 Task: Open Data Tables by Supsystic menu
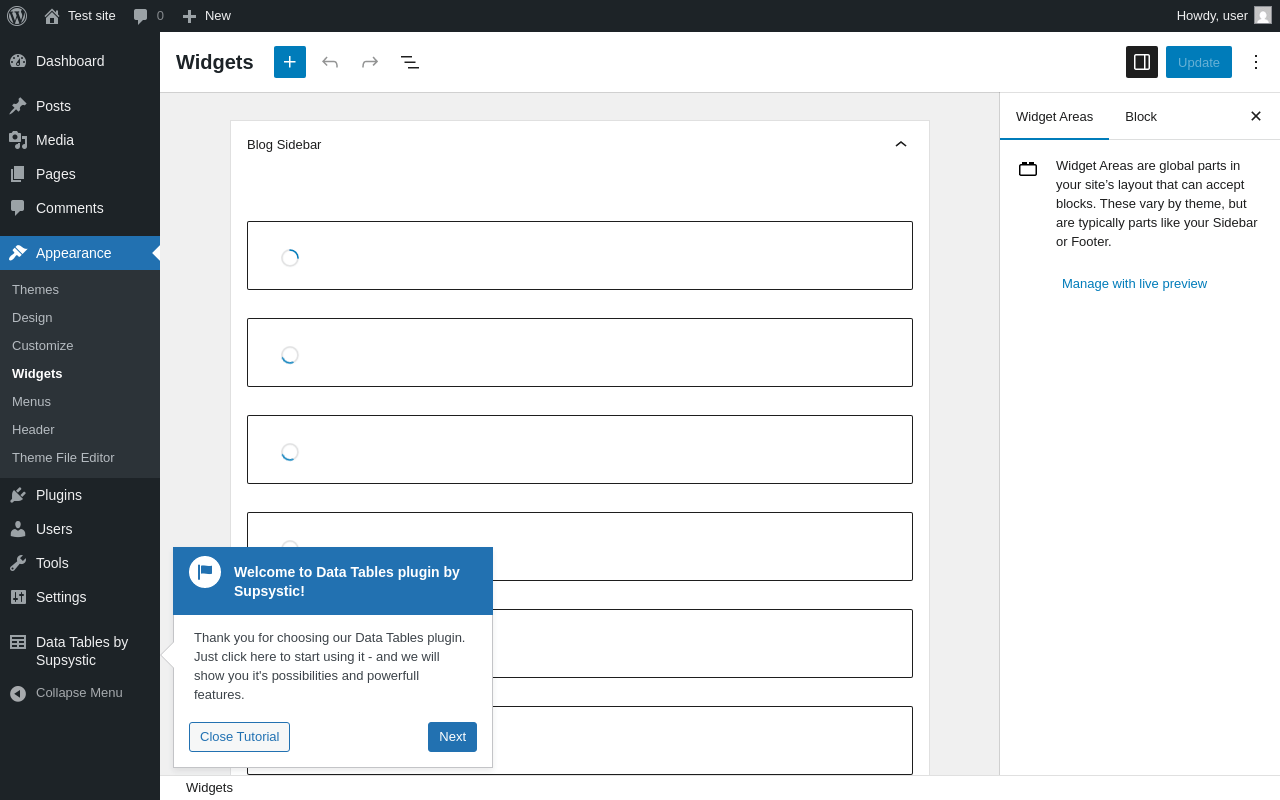pyautogui.click(x=80, y=651)
